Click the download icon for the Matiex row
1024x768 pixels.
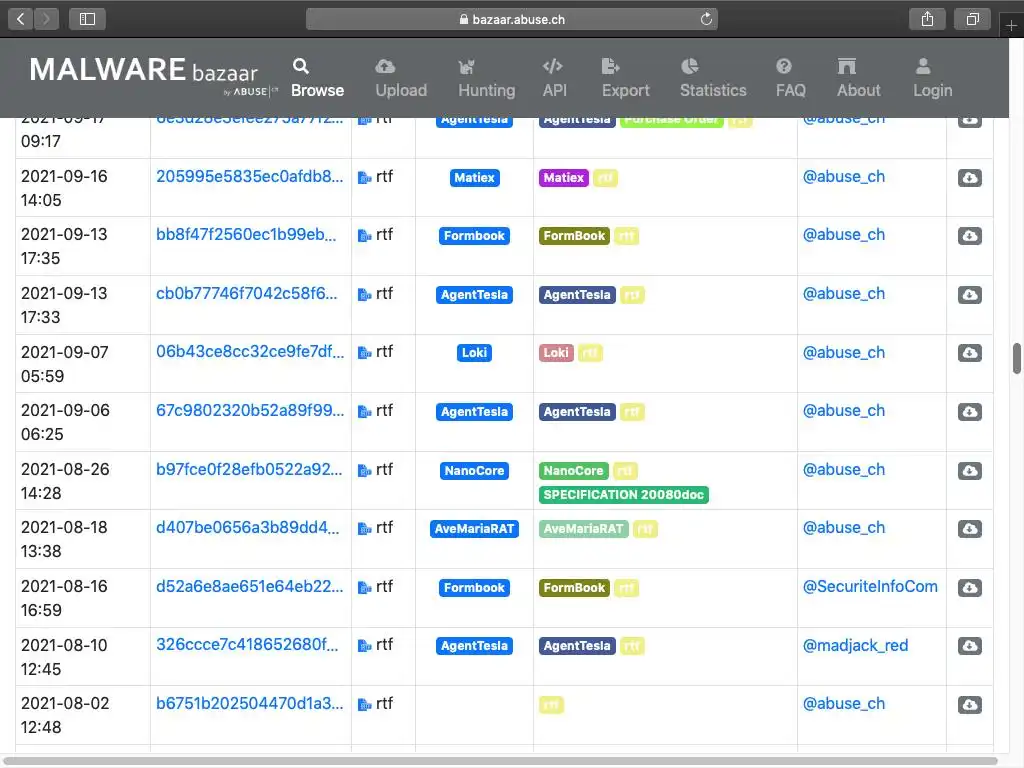tap(969, 178)
